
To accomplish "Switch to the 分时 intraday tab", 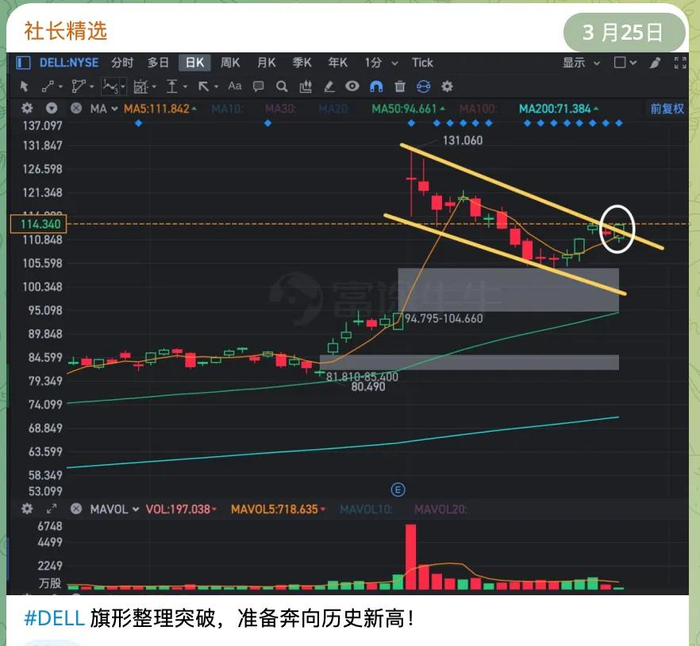I will [x=122, y=63].
